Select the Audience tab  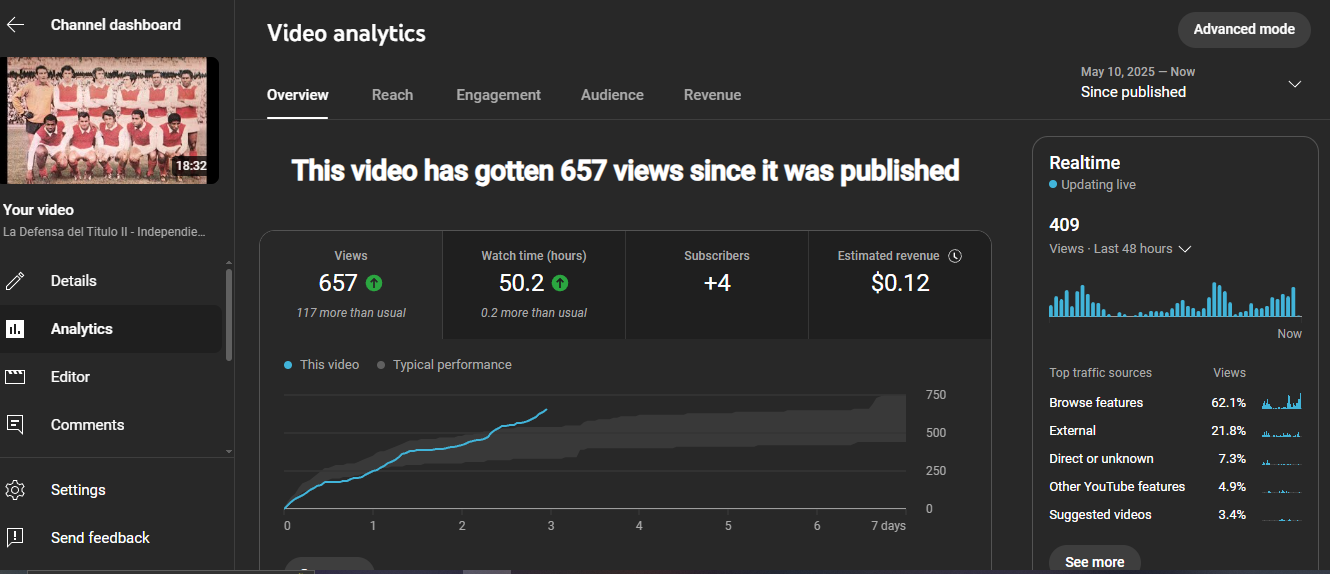tap(612, 95)
